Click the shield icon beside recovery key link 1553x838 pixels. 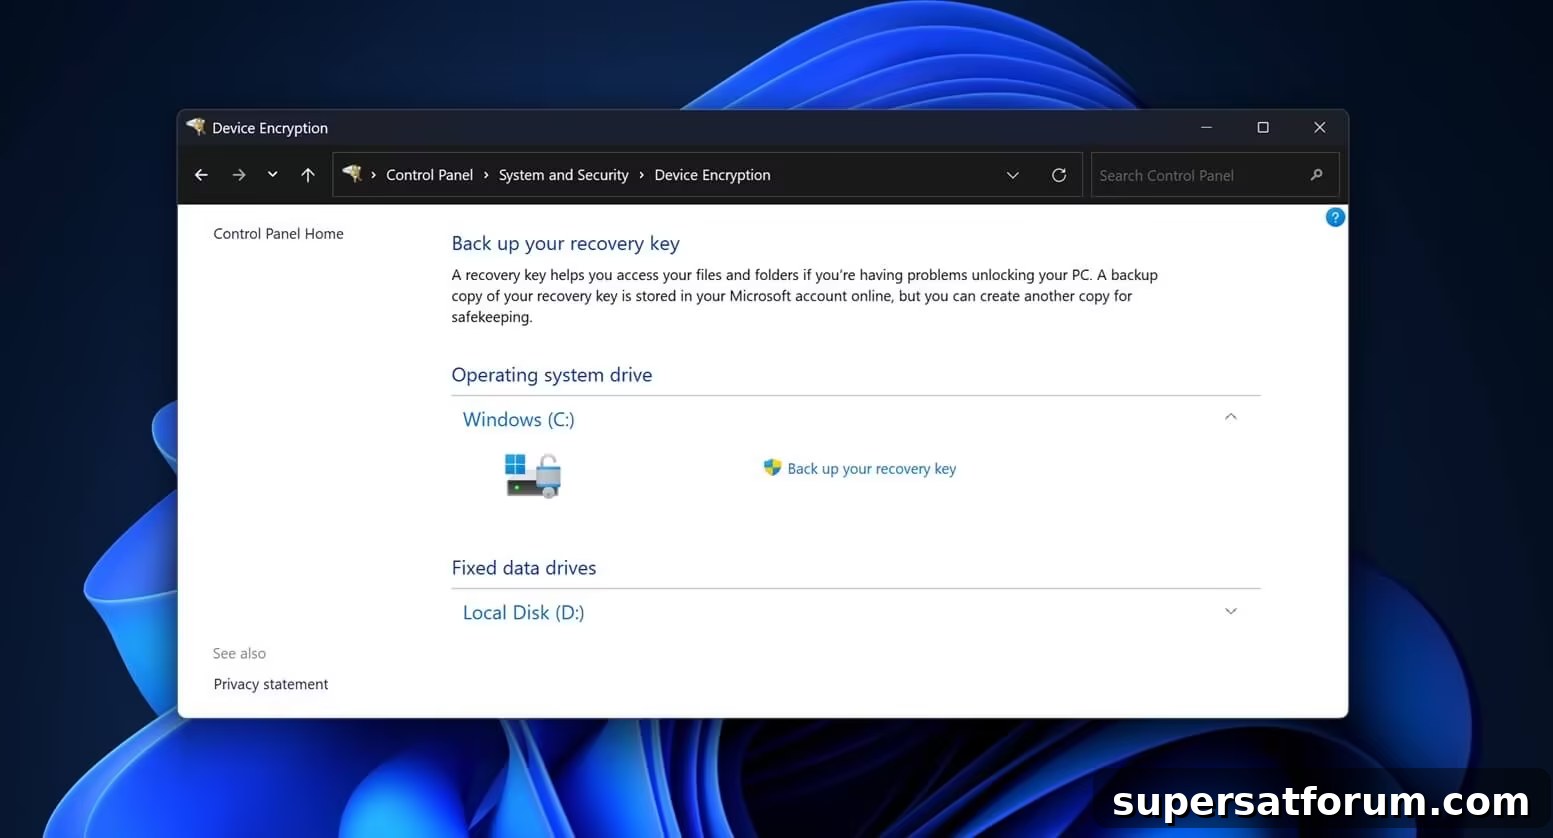[772, 467]
